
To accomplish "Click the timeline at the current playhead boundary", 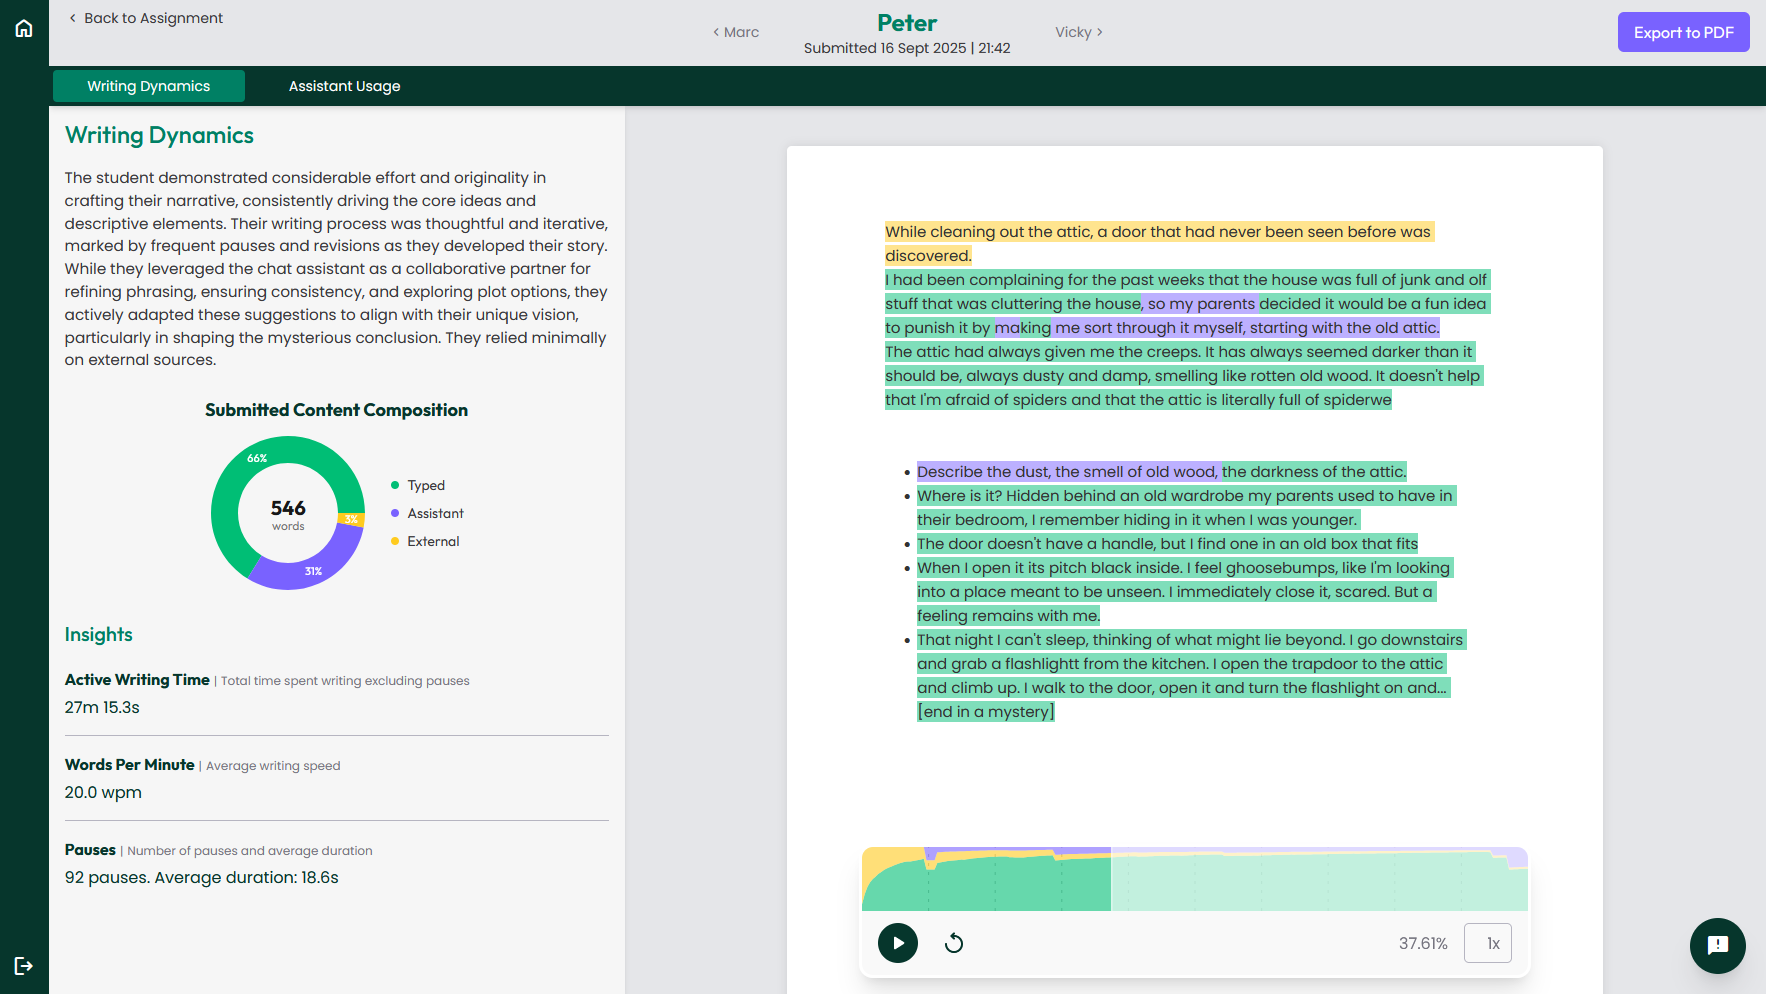I will click(1111, 880).
